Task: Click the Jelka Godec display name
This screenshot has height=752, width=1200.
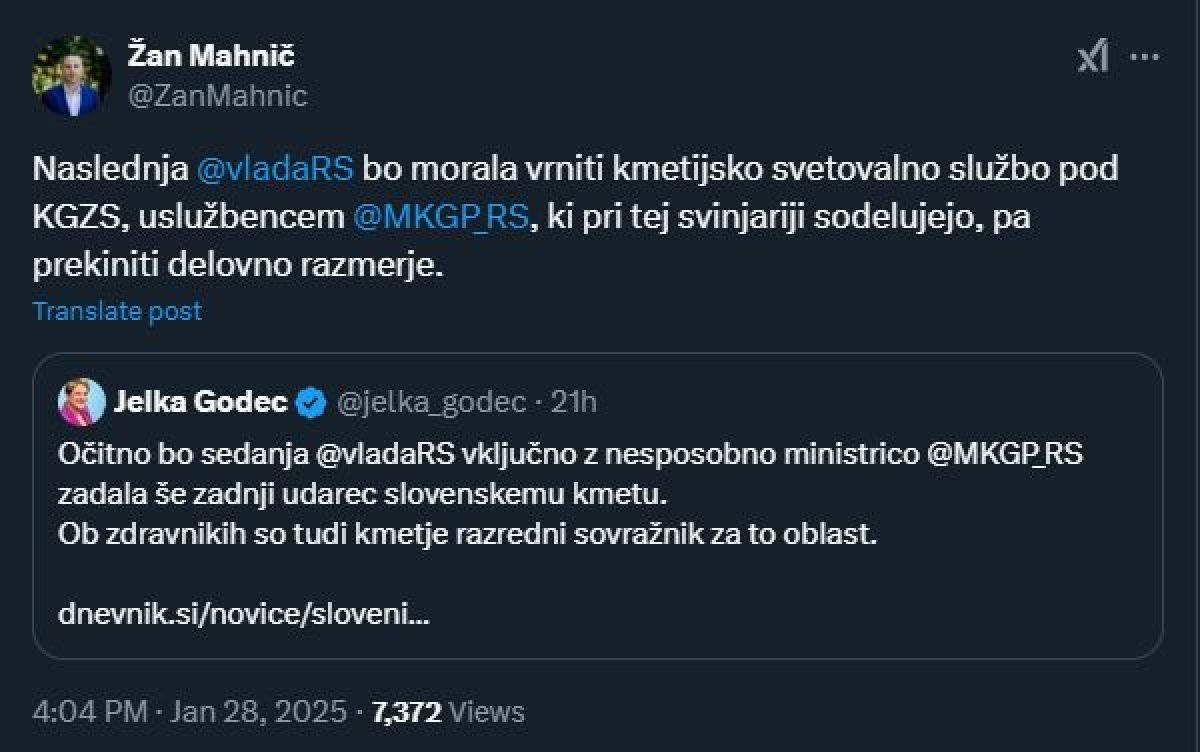Action: [x=200, y=403]
